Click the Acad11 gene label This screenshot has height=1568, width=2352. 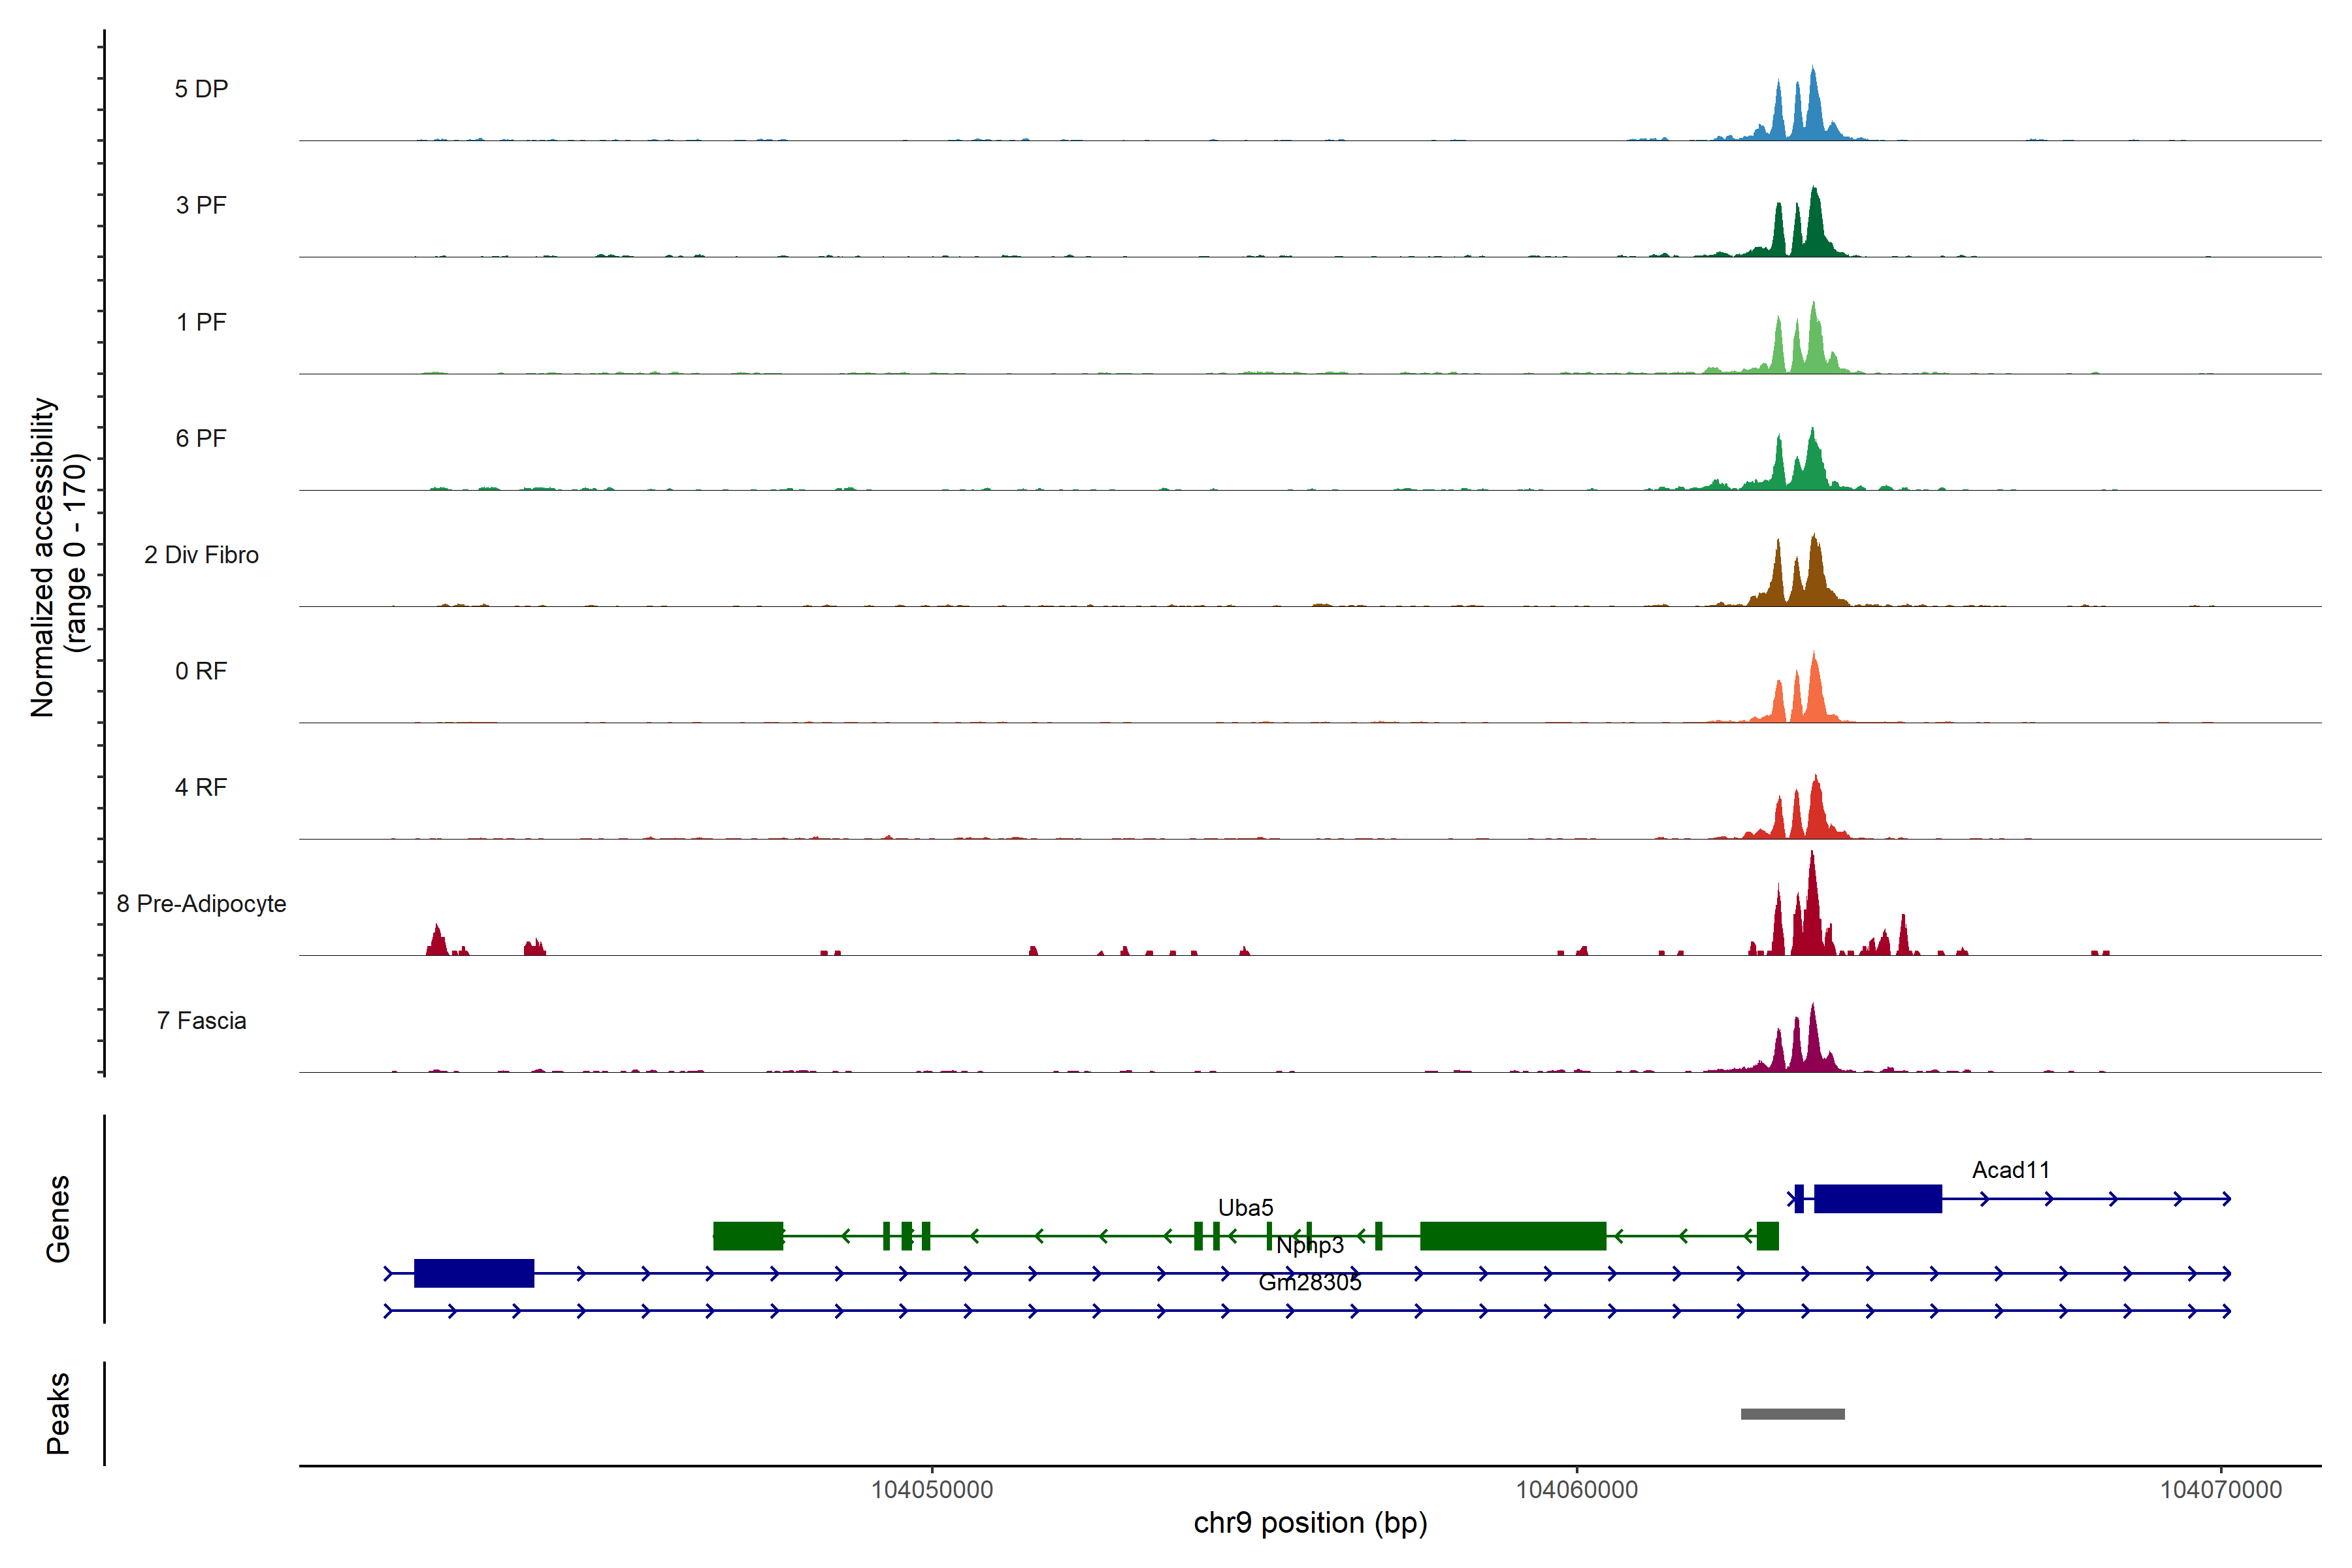click(2010, 1170)
